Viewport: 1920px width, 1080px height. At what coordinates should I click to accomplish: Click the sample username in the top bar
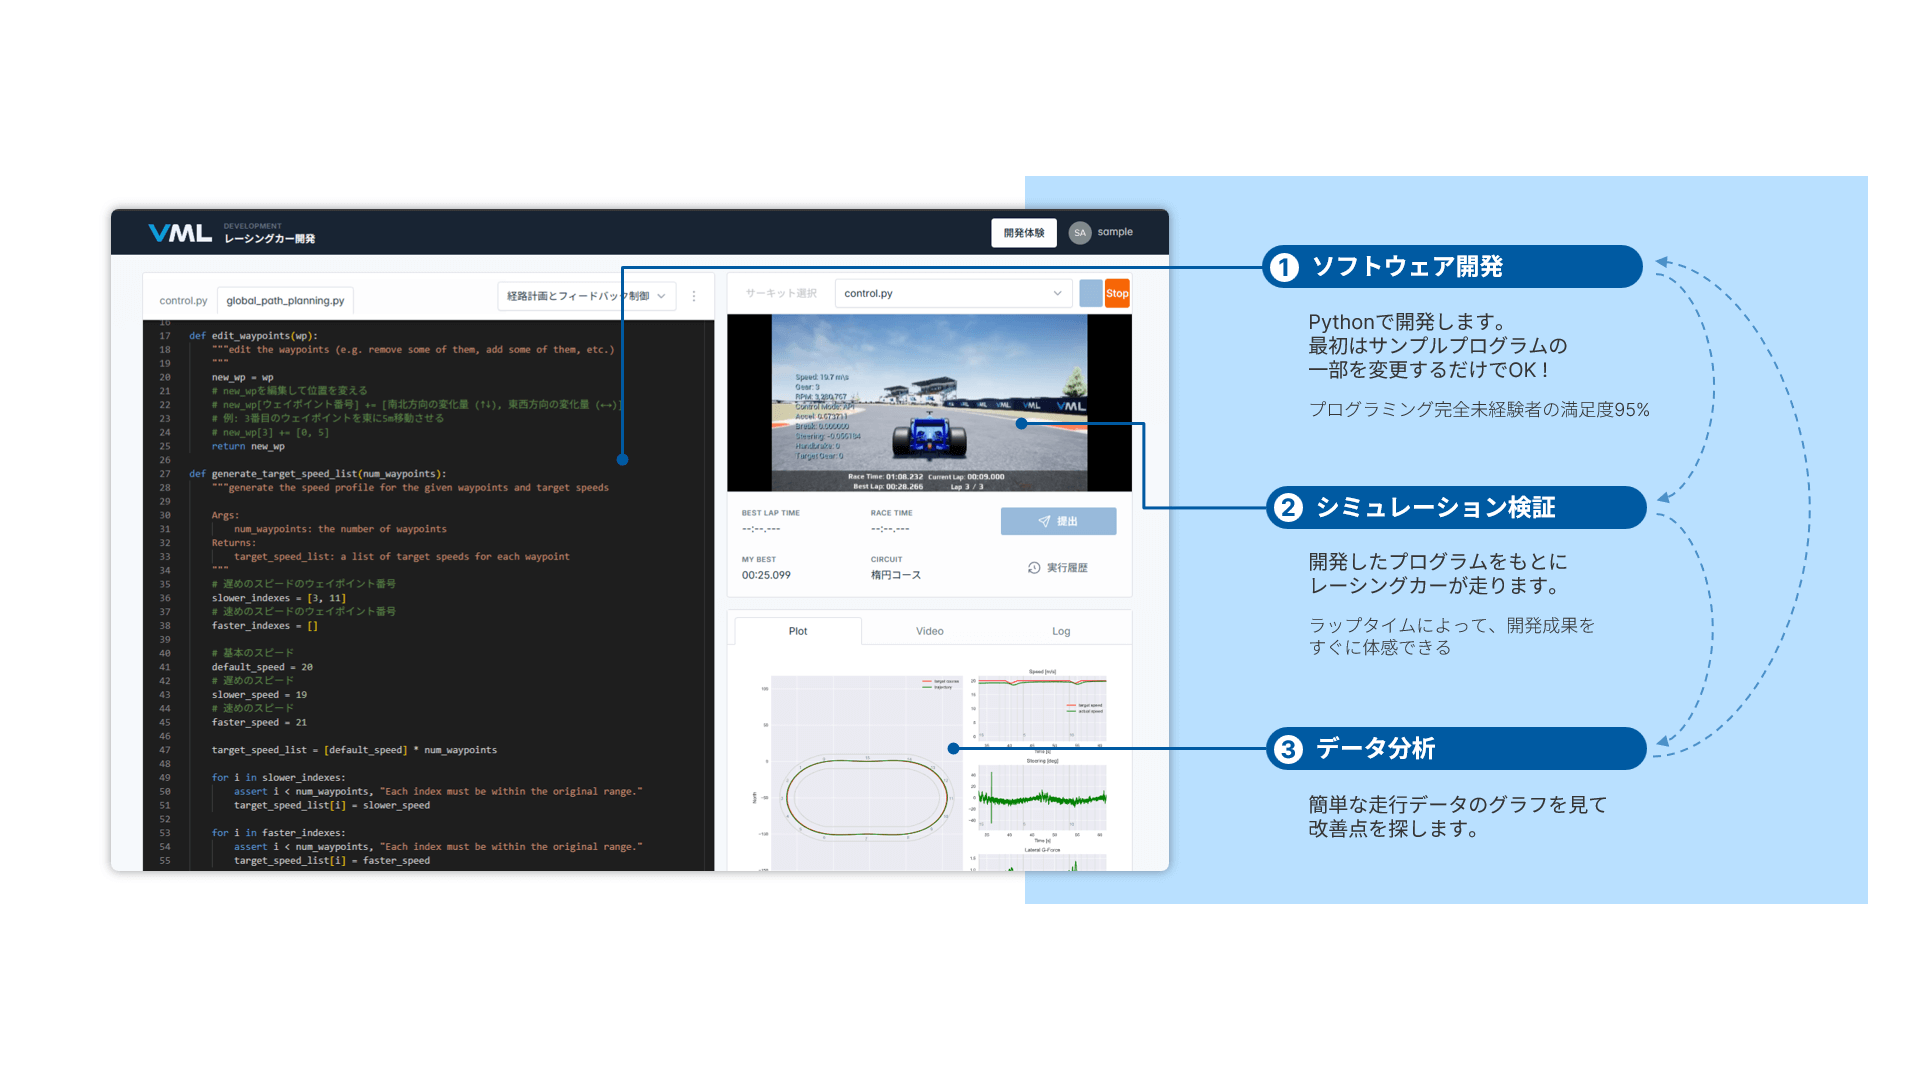(1115, 232)
